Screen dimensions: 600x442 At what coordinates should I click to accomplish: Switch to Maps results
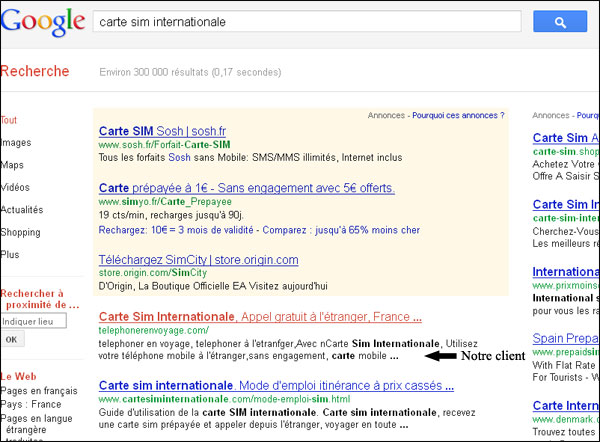click(12, 165)
